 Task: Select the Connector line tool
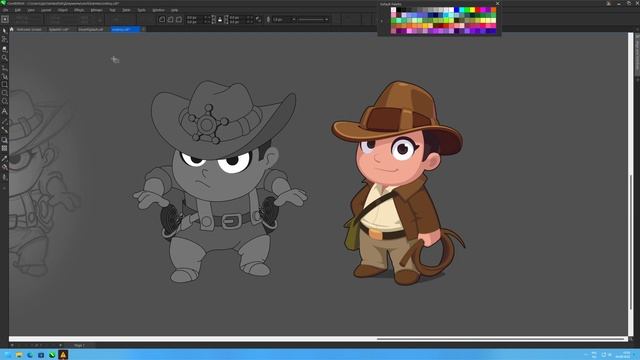(4, 130)
